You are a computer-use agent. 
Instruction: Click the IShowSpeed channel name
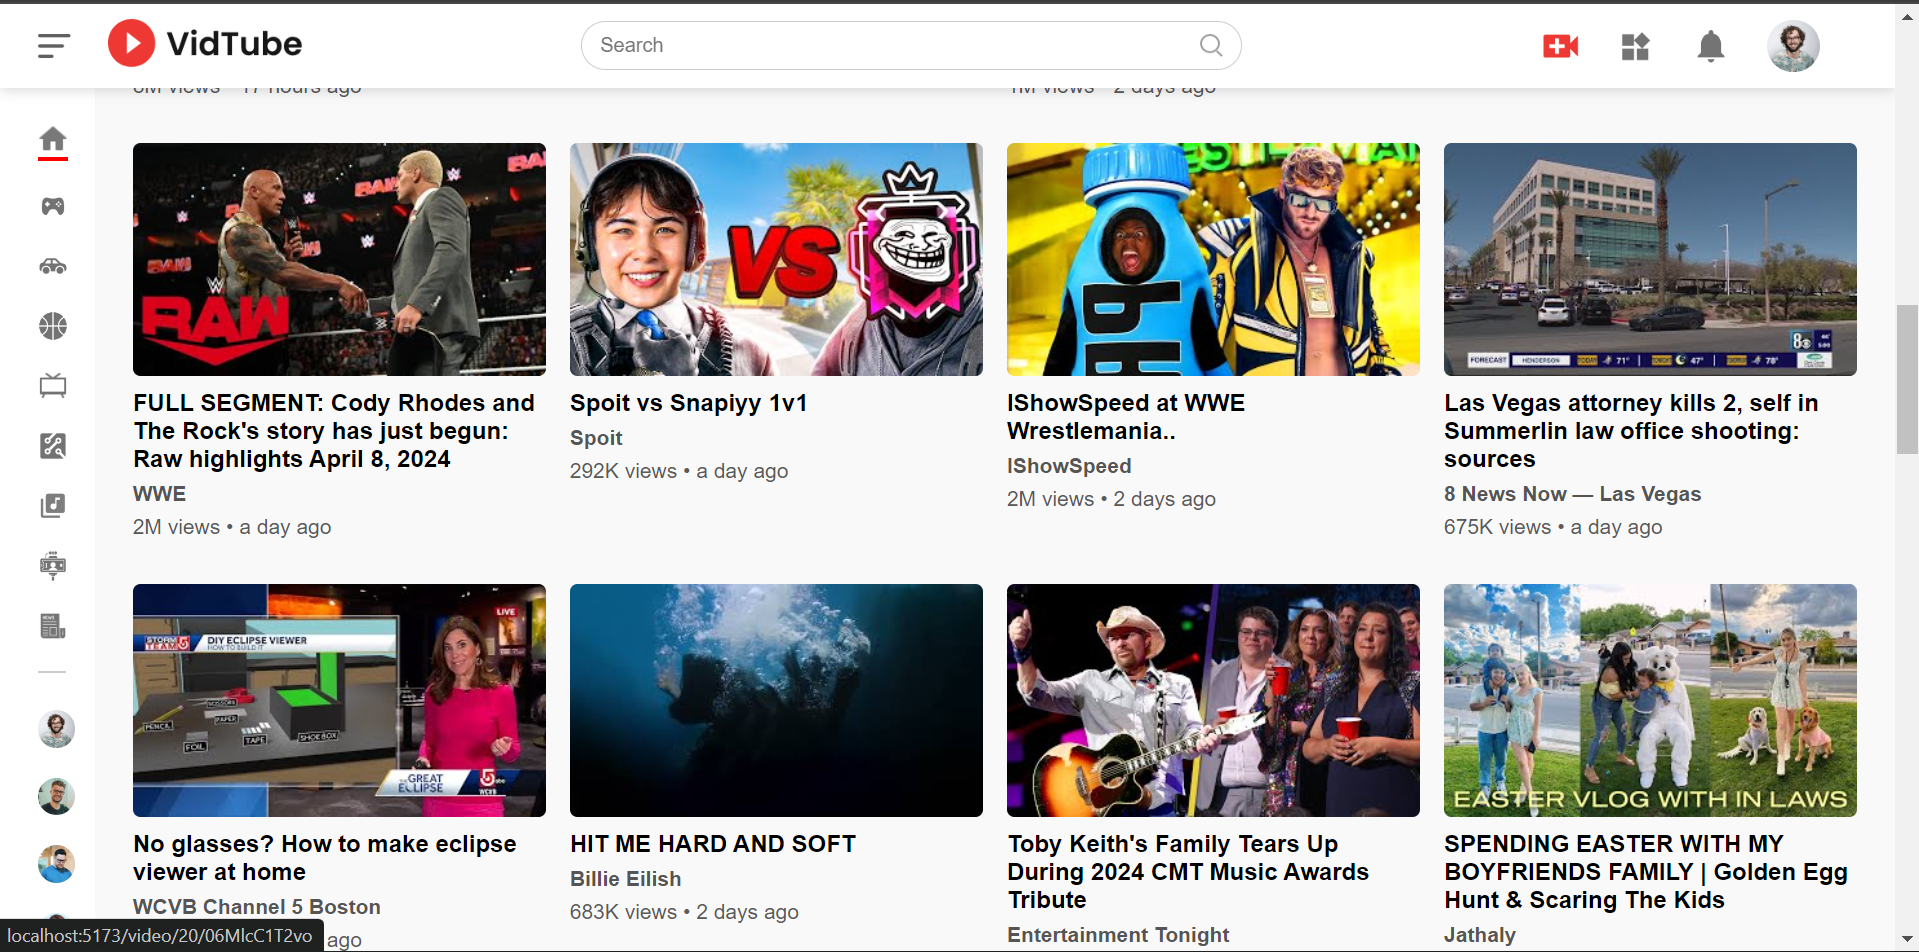coord(1069,466)
